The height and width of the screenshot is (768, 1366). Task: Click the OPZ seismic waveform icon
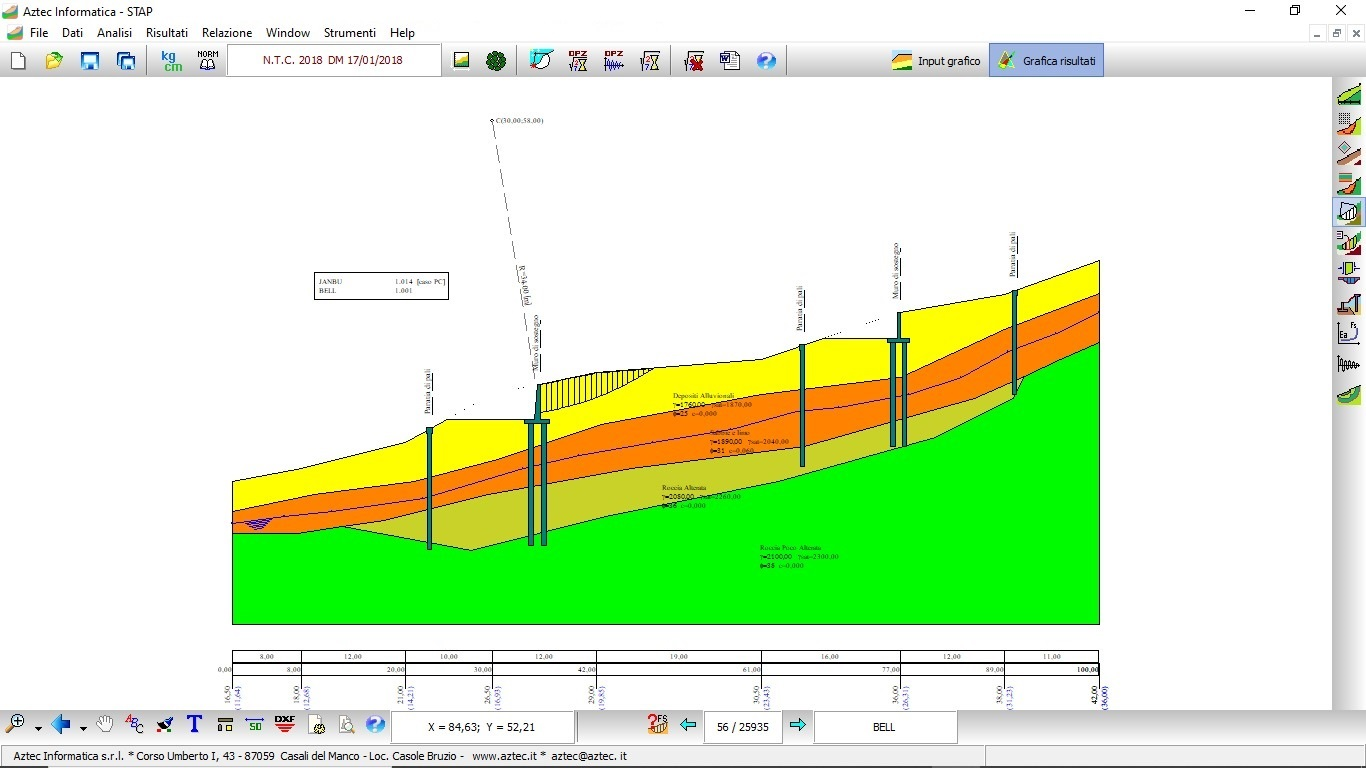(x=614, y=61)
